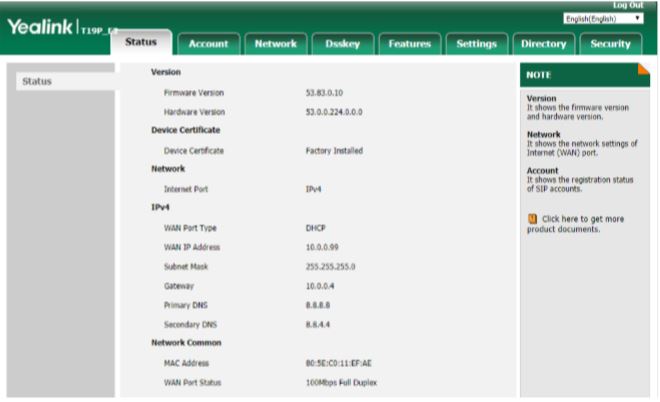Click the Firmware Version value 53.83.0.10

coord(325,92)
